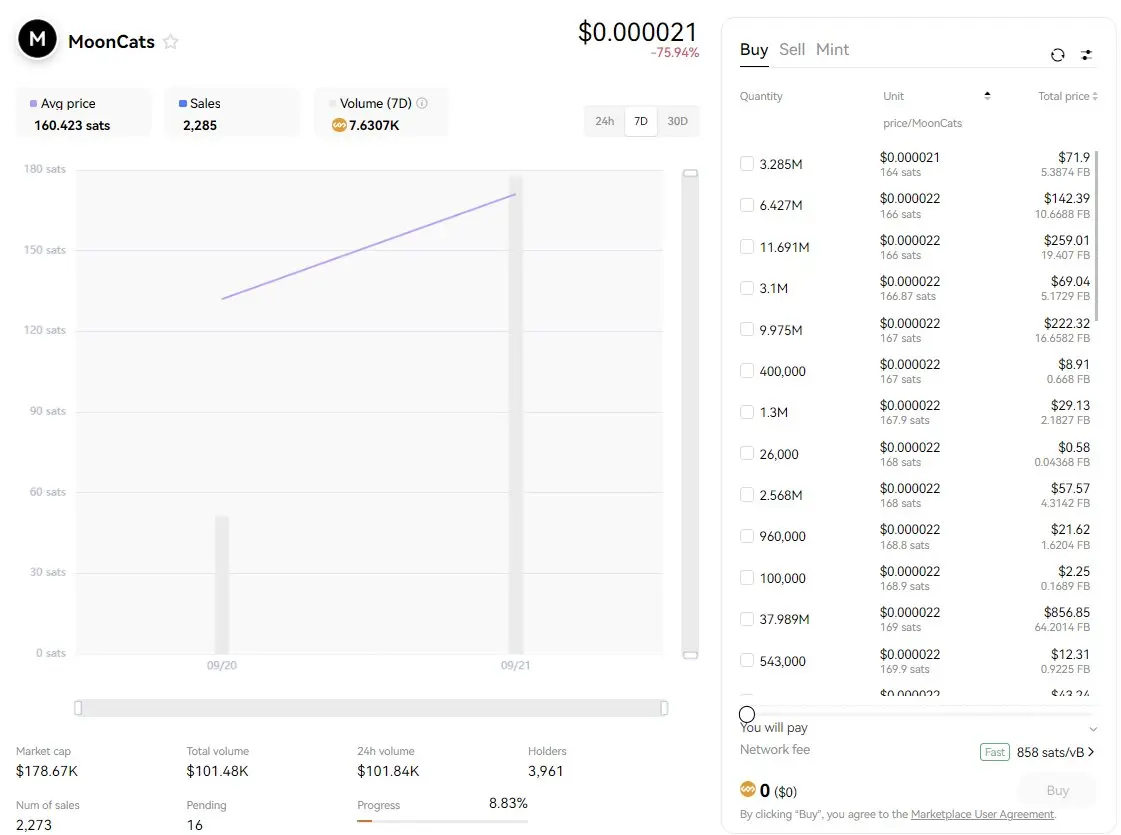
Task: Click the blue Sales legend marker
Action: (182, 104)
